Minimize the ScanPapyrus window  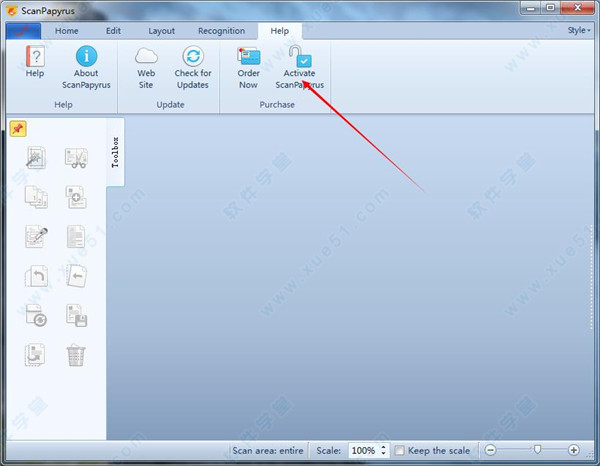531,8
